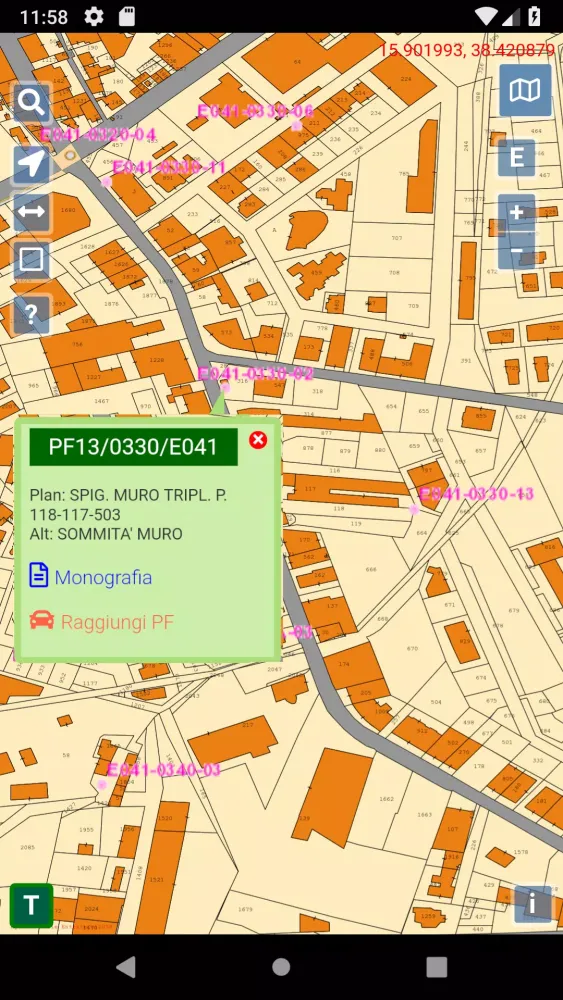Click the blue document icon beside Monografia
This screenshot has width=563, height=1000.
38,575
